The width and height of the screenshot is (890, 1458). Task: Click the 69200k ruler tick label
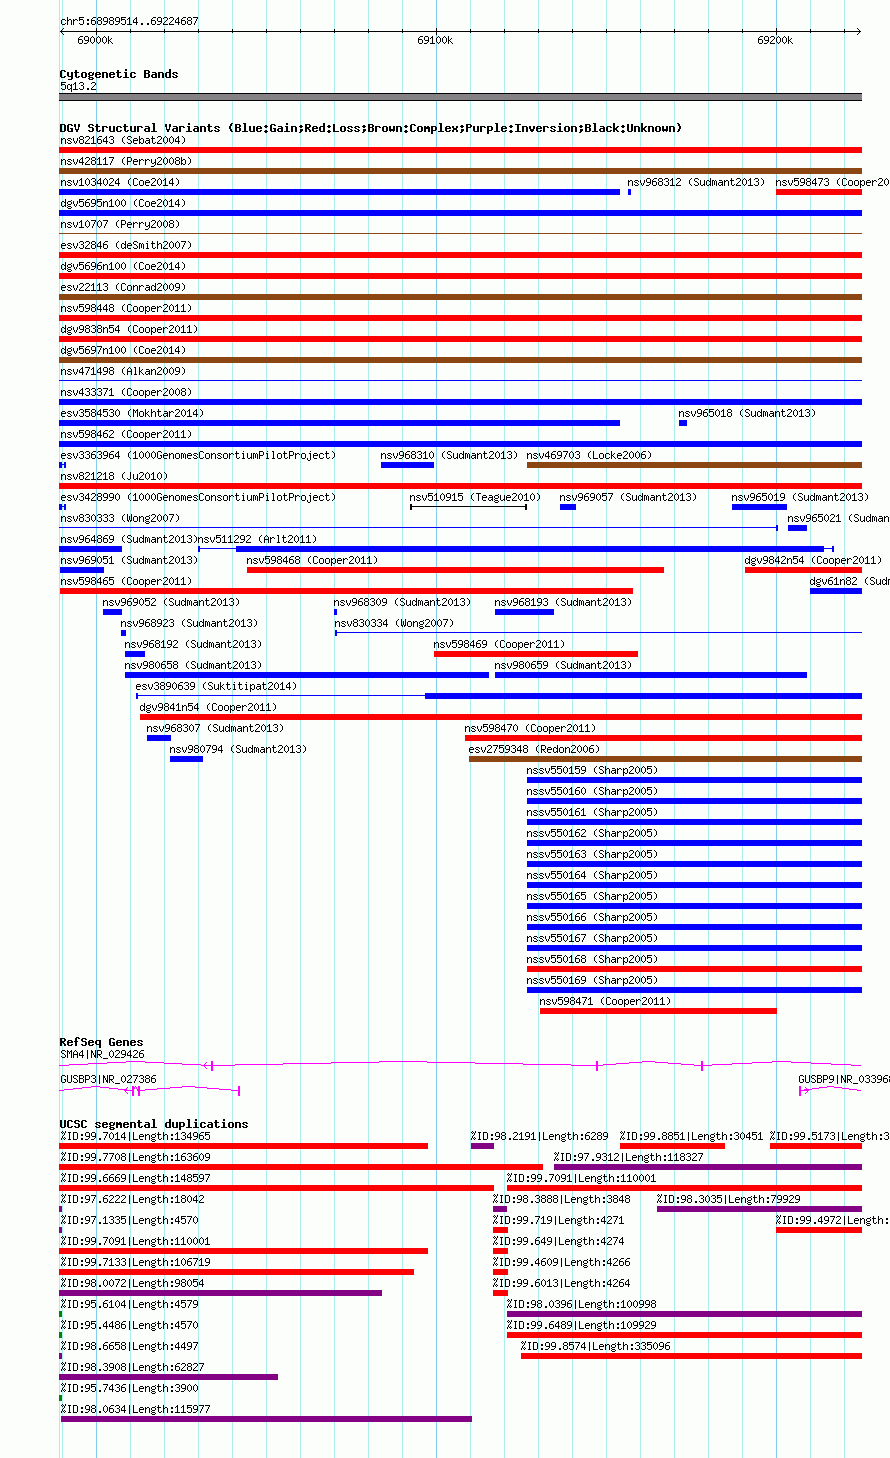[775, 40]
